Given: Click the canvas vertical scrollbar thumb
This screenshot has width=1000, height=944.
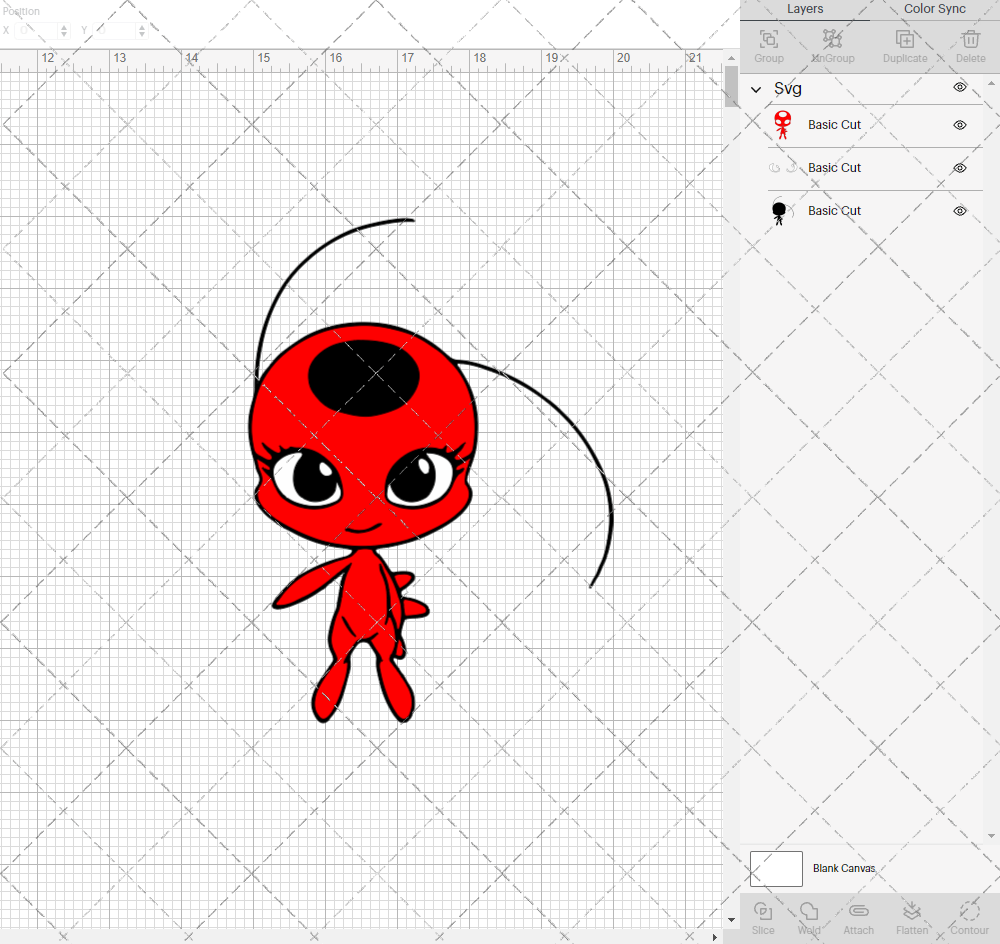Looking at the screenshot, I should coord(732,86).
